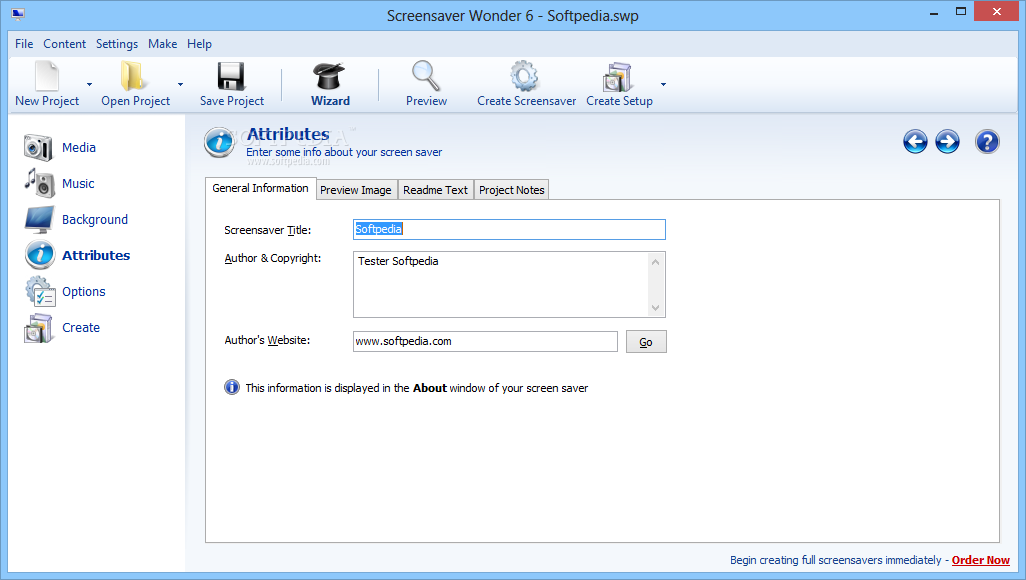Click the Attributes label in sidebar

click(x=96, y=255)
